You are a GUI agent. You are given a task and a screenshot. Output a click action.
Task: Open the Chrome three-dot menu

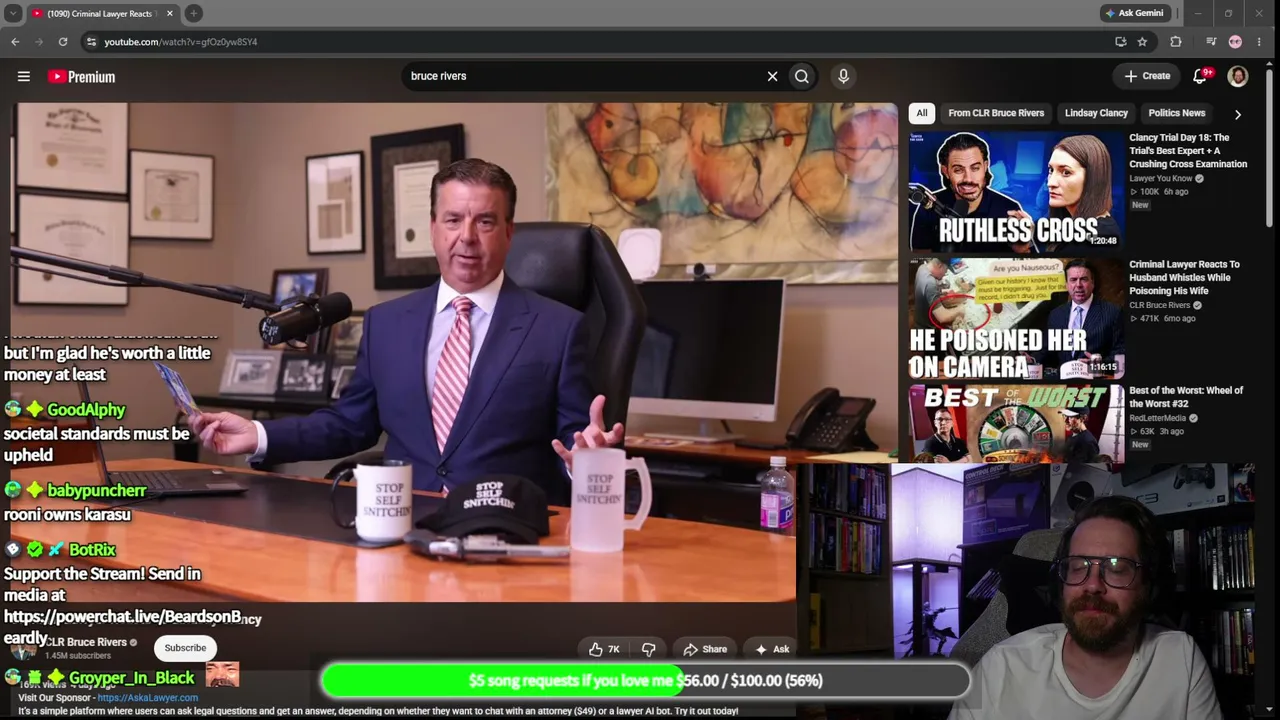(1259, 41)
